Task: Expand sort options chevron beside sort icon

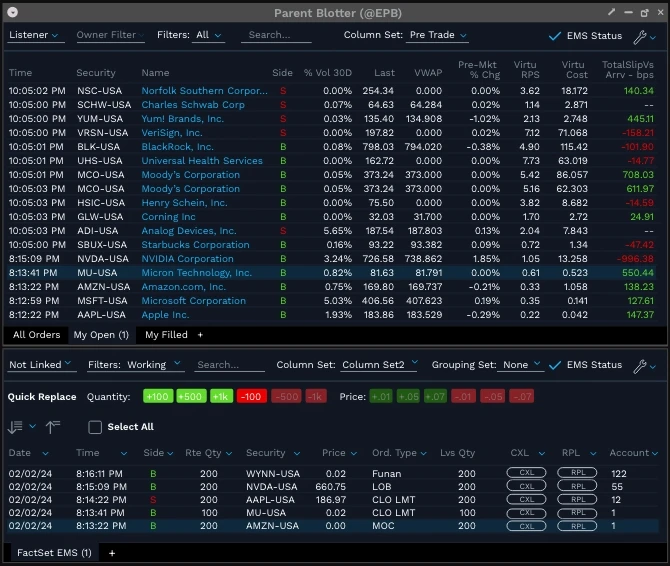Action: (x=32, y=426)
